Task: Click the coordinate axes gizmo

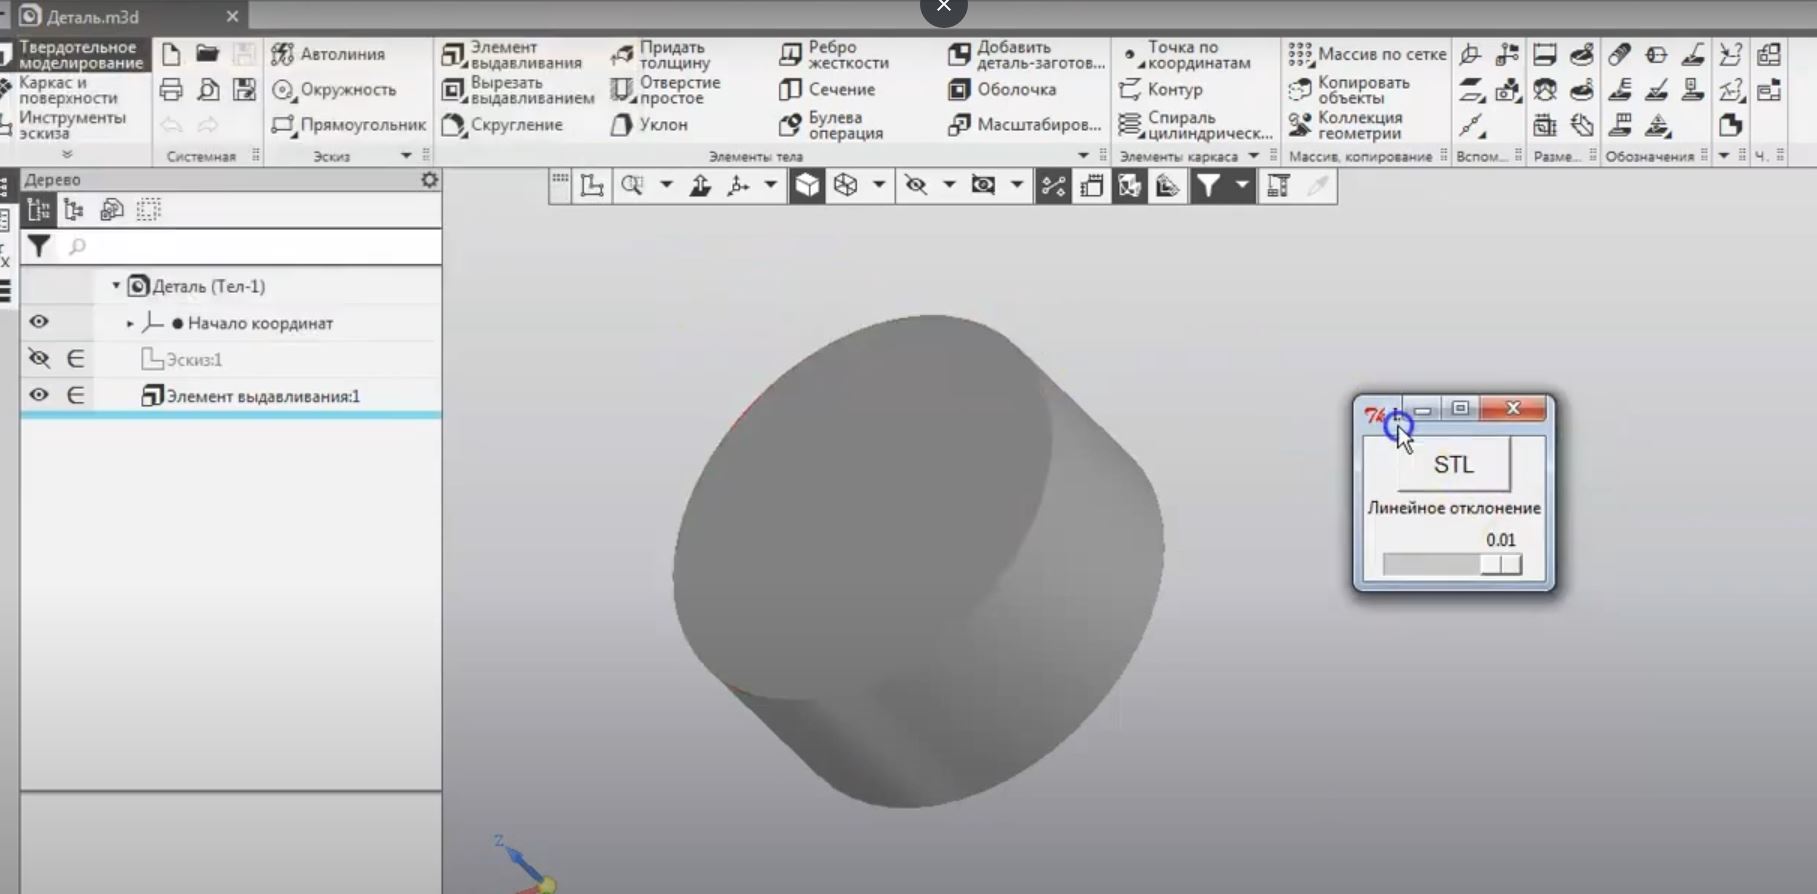Action: [525, 866]
